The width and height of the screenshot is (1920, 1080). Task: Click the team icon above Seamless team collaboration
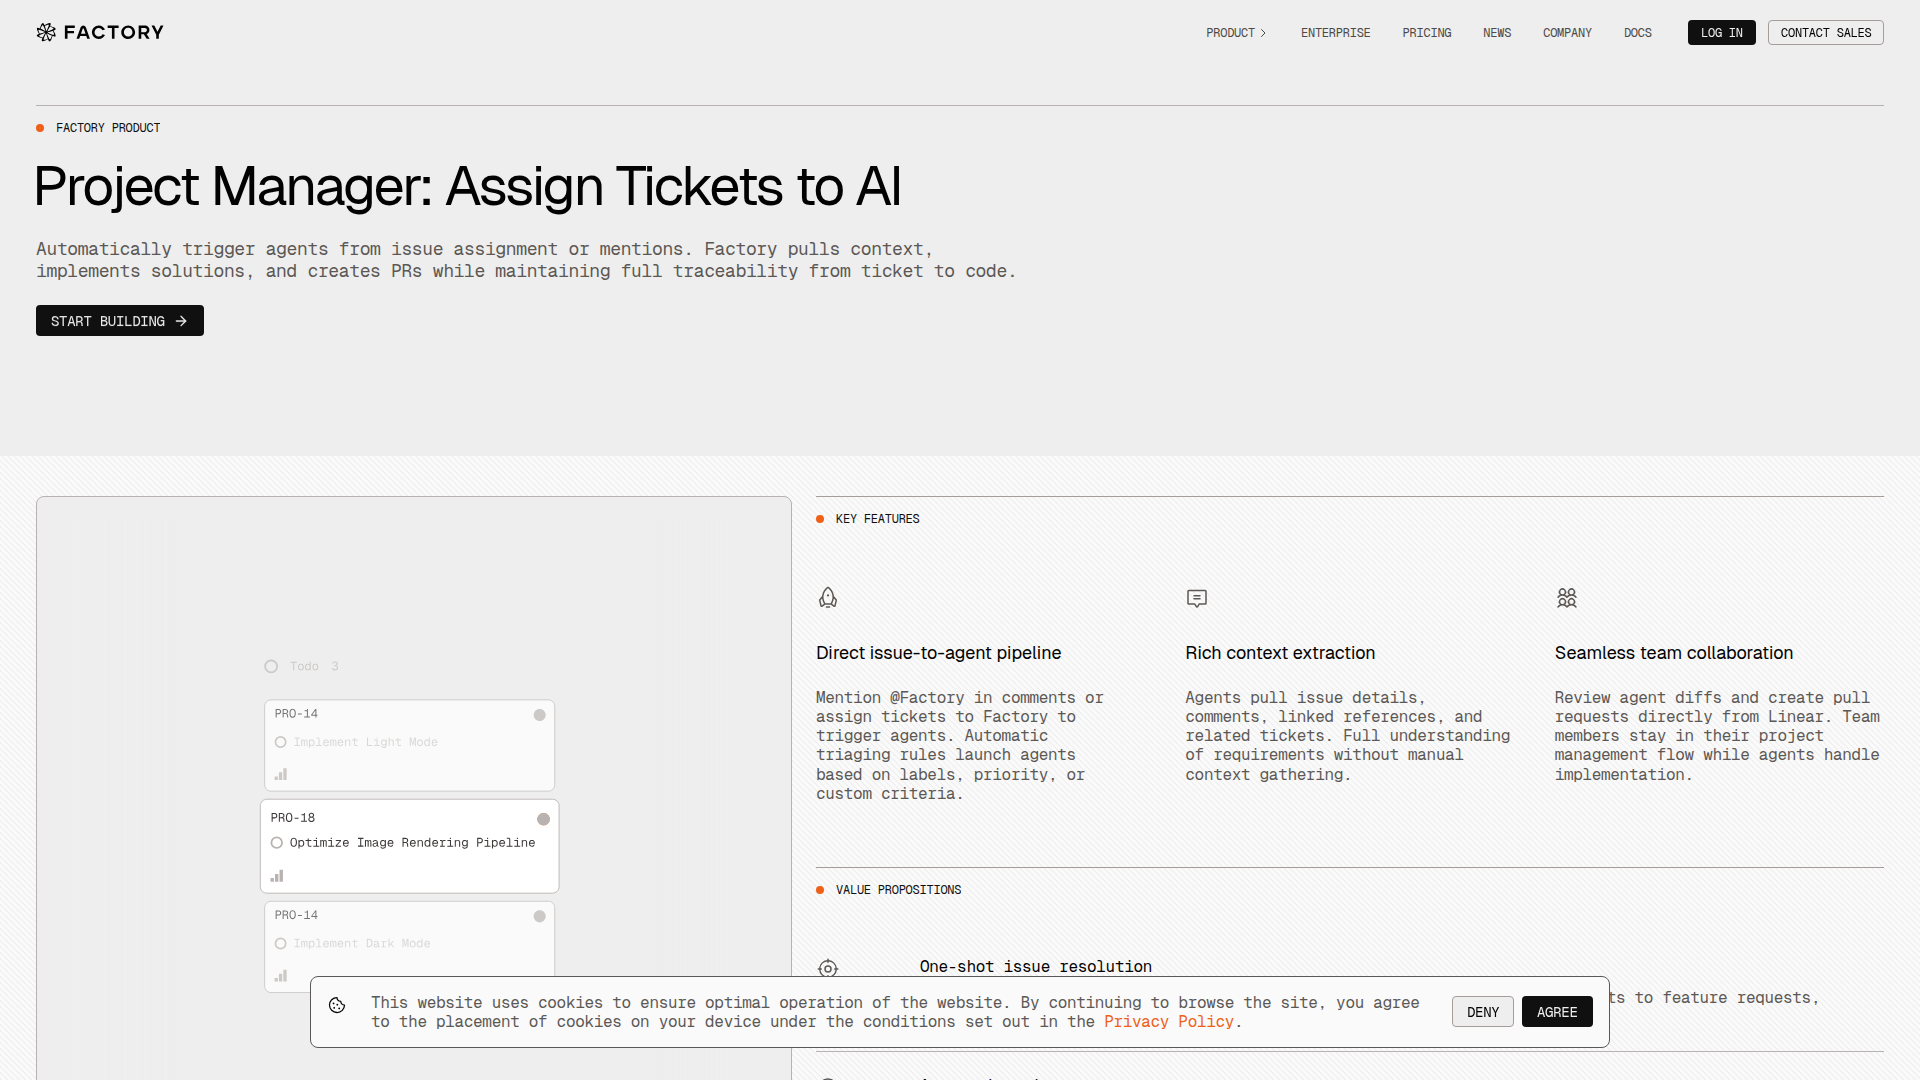tap(1566, 597)
